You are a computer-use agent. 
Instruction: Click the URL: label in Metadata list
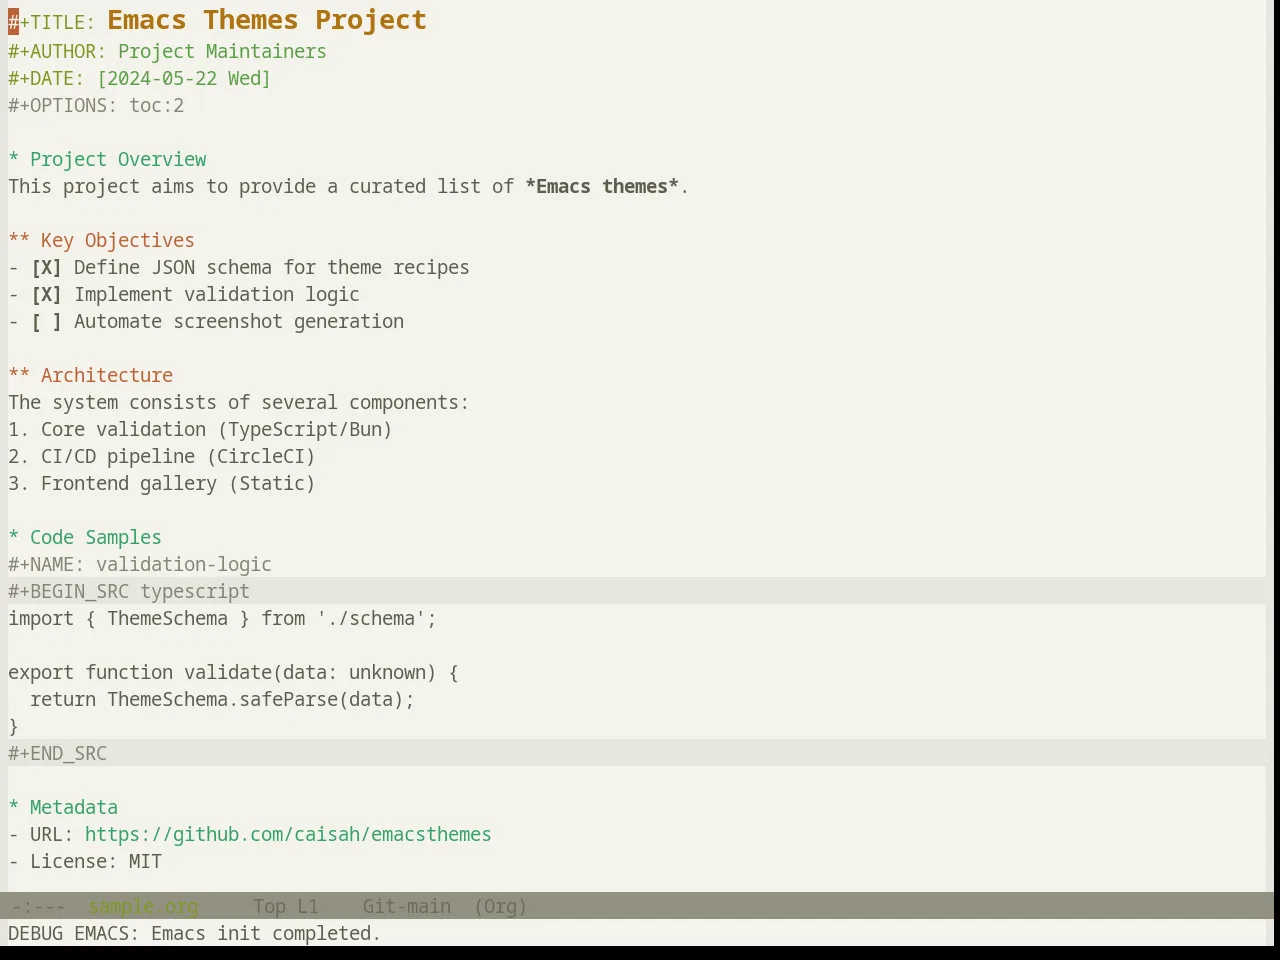point(52,835)
